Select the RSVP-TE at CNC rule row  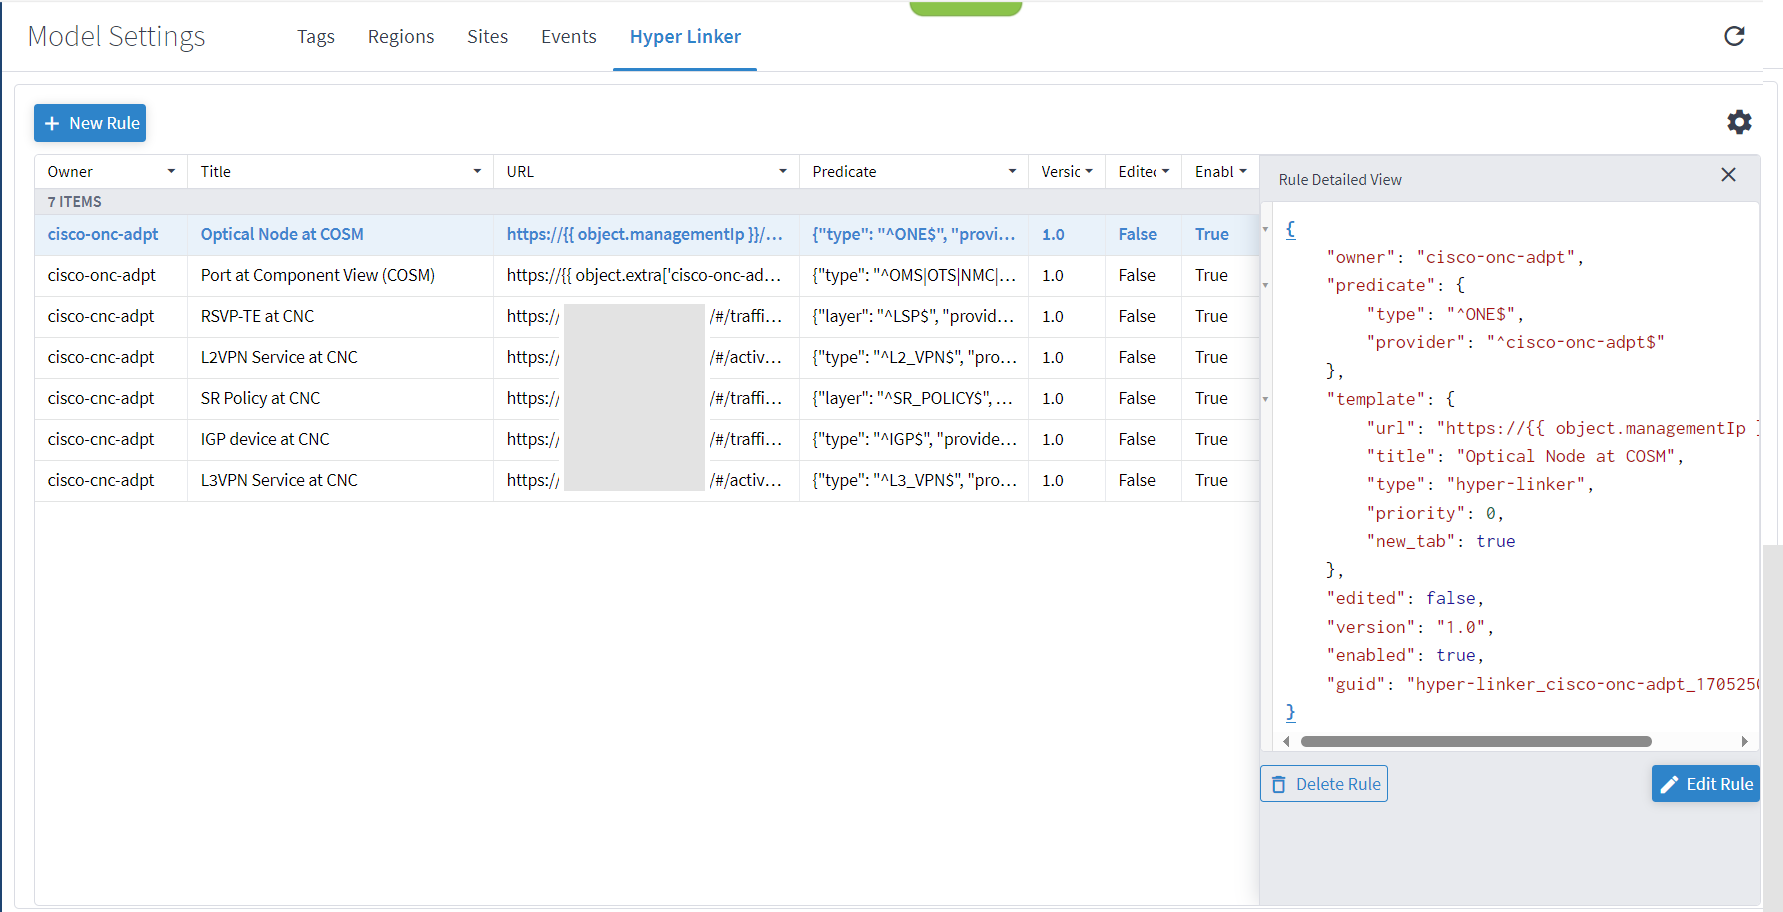[x=257, y=316]
